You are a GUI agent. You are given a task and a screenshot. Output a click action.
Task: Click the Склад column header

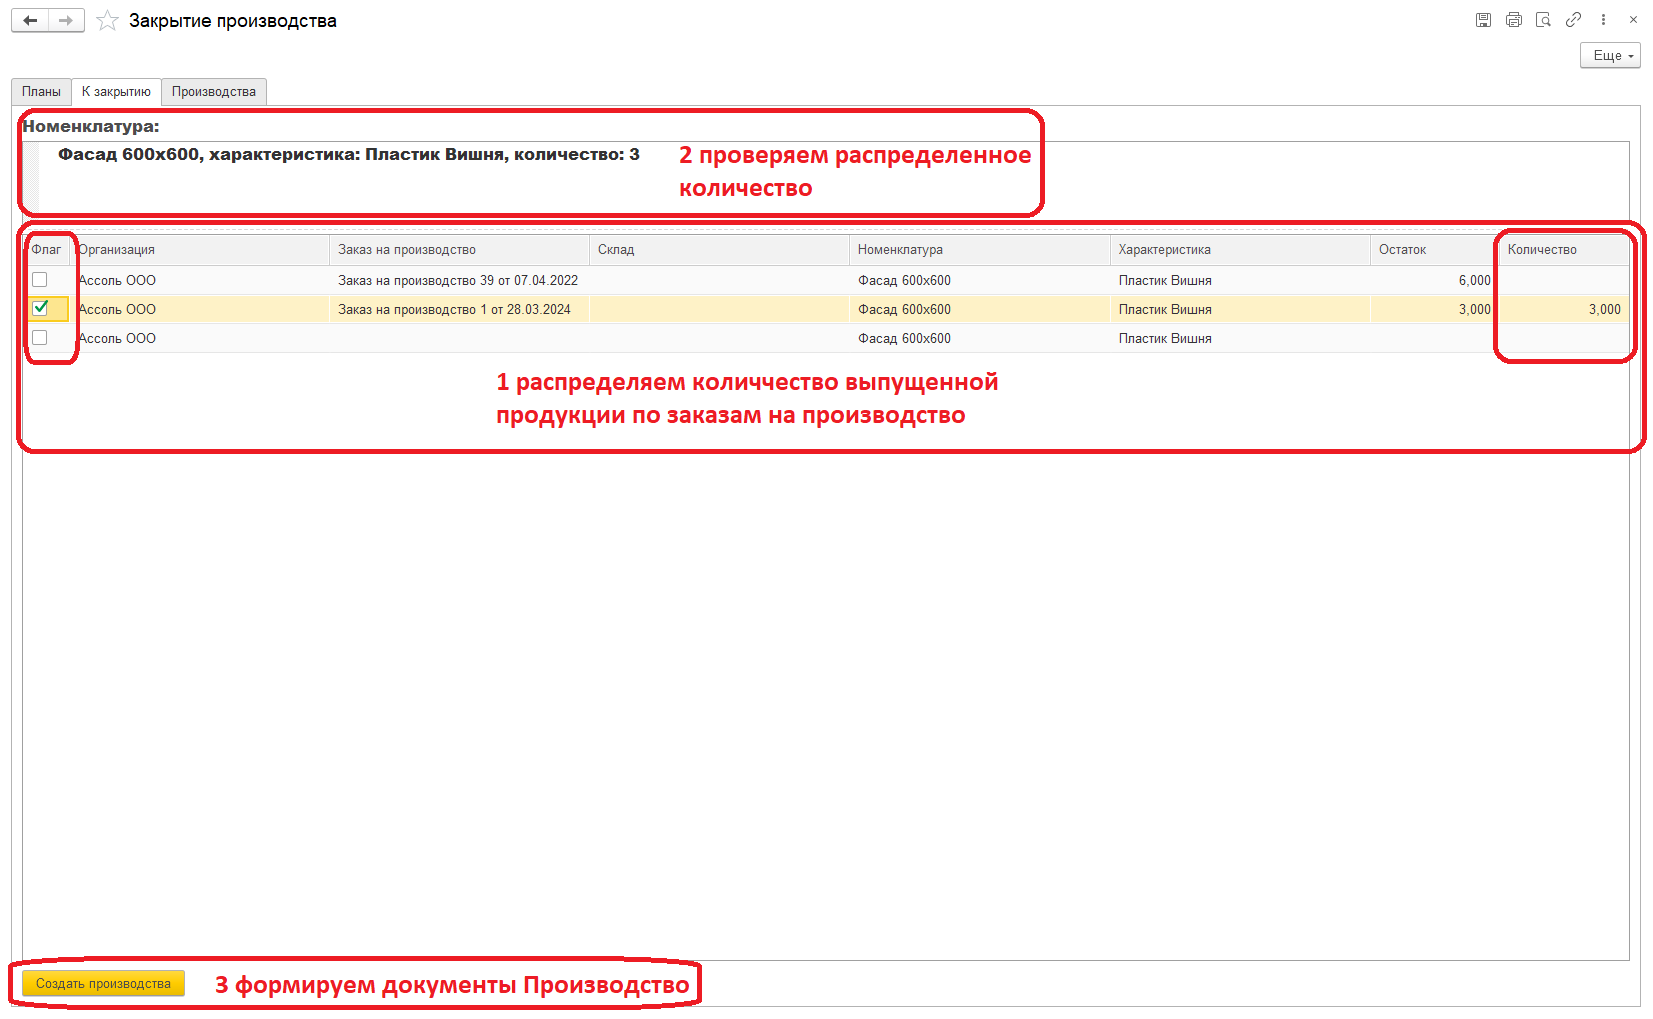pyautogui.click(x=720, y=250)
